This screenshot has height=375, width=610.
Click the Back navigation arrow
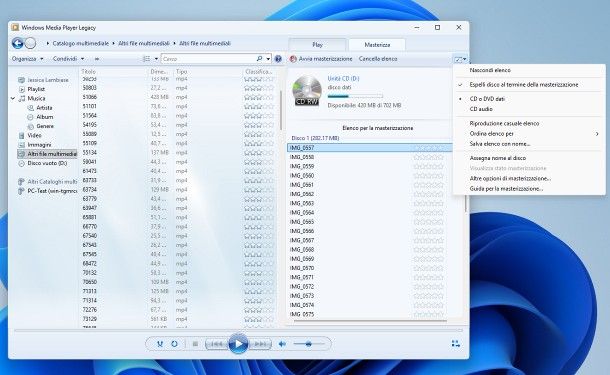pos(18,43)
